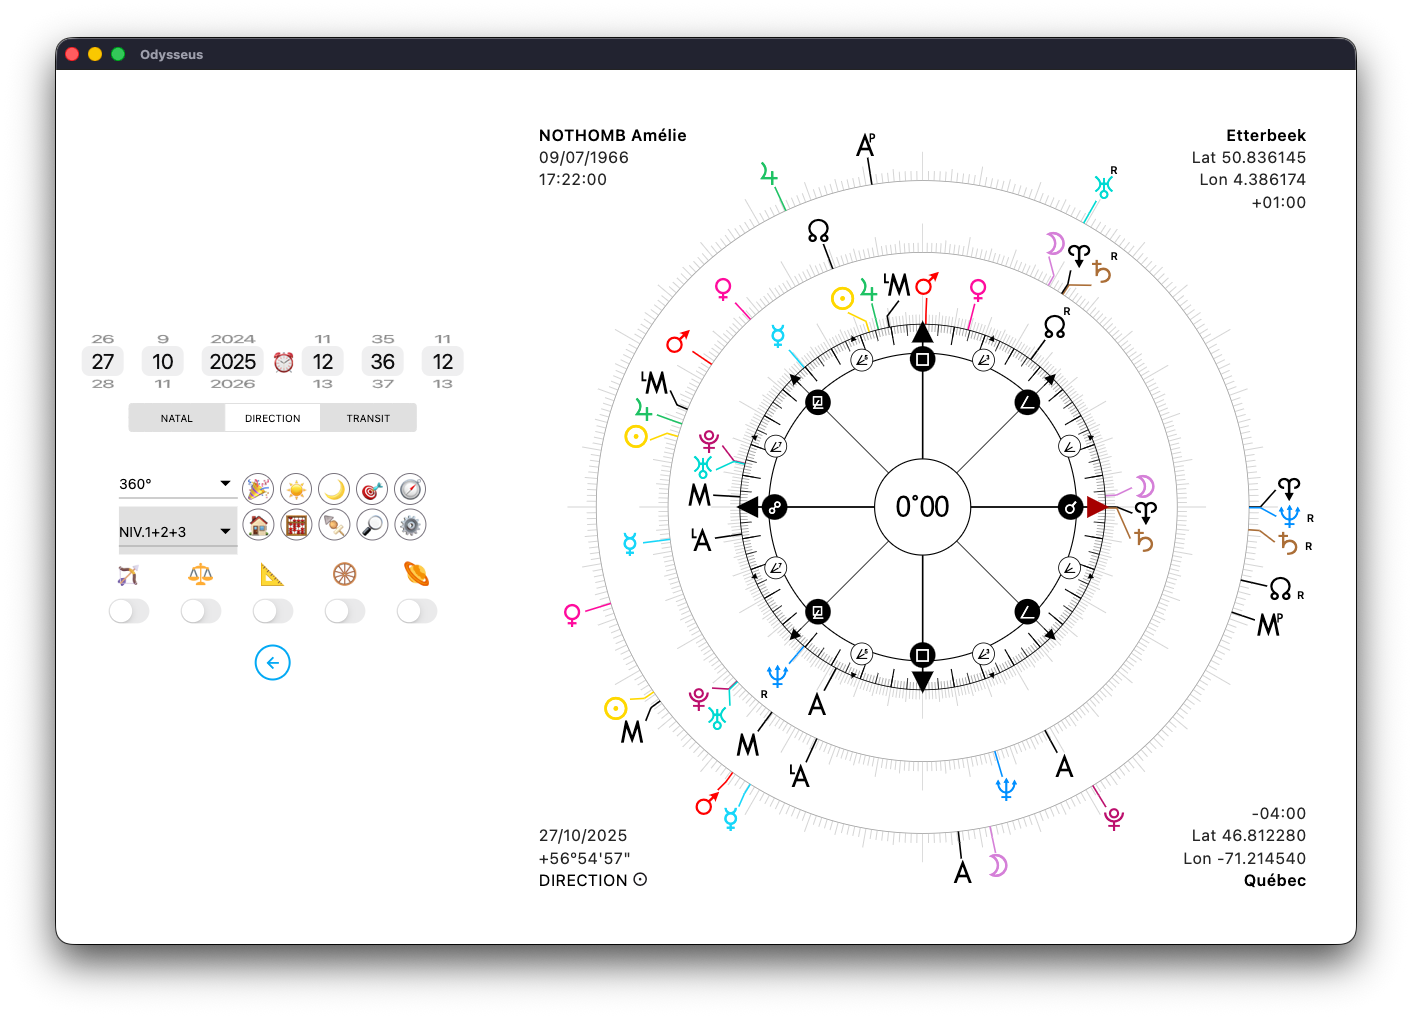Viewport: 1412px width, 1018px height.
Task: Open the 360° dropdown
Action: 176,484
